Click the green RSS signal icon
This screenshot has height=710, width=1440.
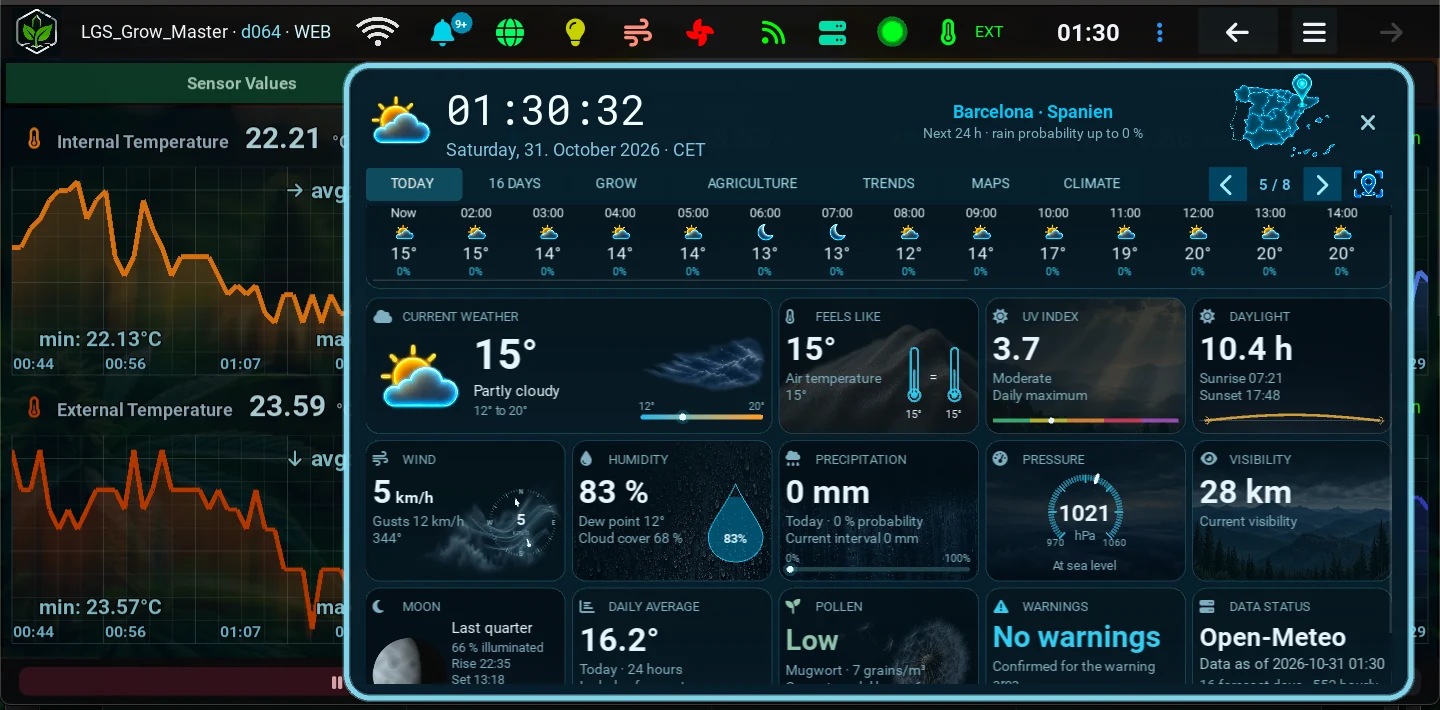[772, 32]
